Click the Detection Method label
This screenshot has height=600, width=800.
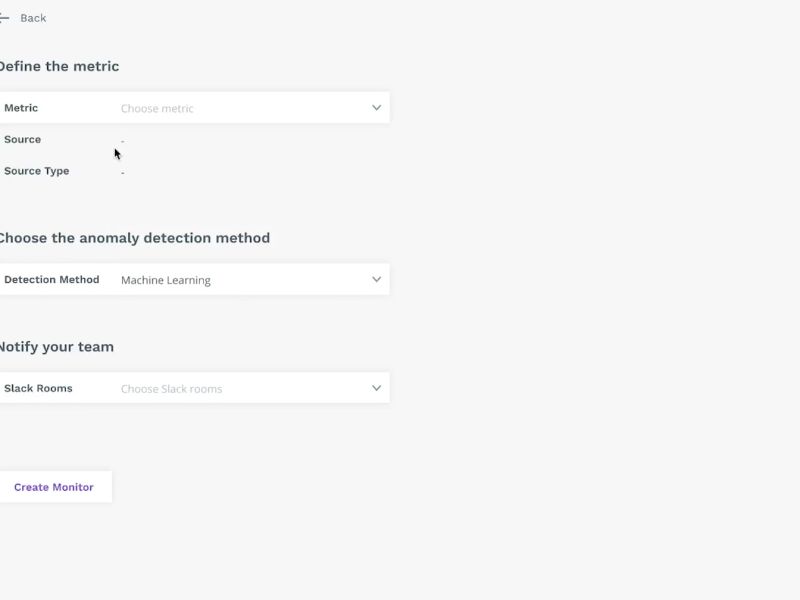tap(52, 280)
